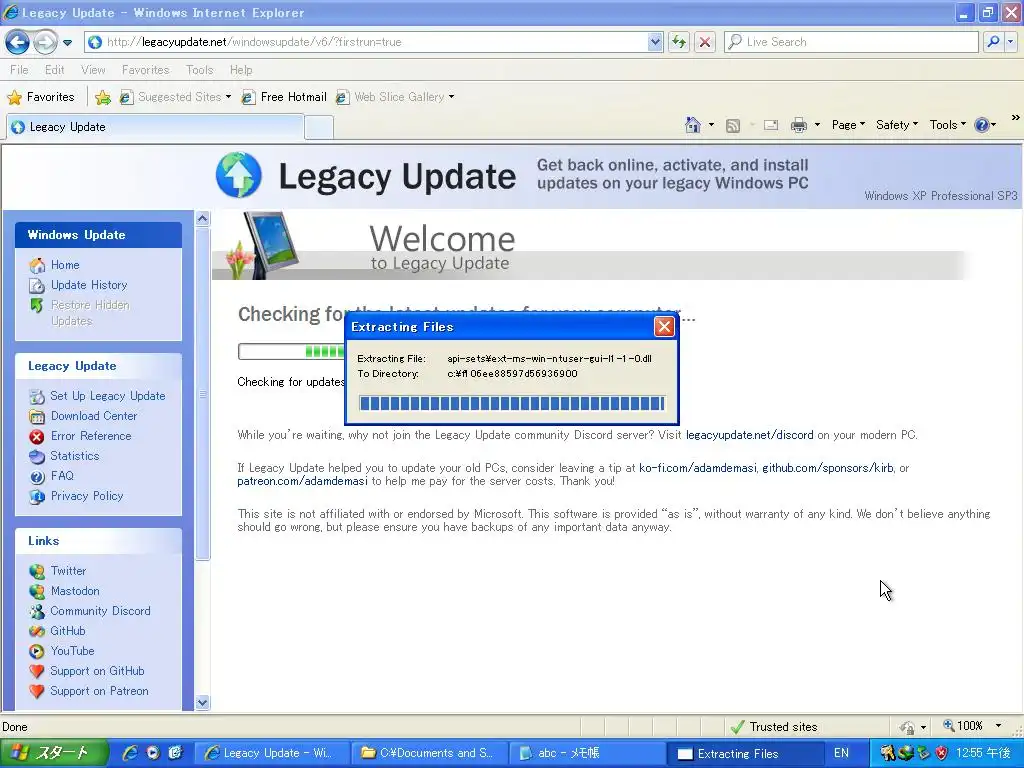This screenshot has width=1024, height=768.
Task: Switch to abc Notepad taskbar window
Action: pos(585,753)
